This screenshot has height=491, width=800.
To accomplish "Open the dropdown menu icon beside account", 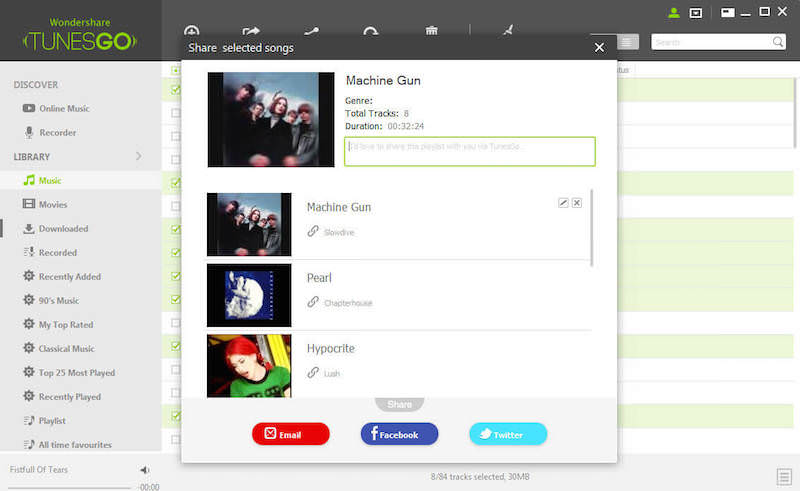I will (x=695, y=13).
